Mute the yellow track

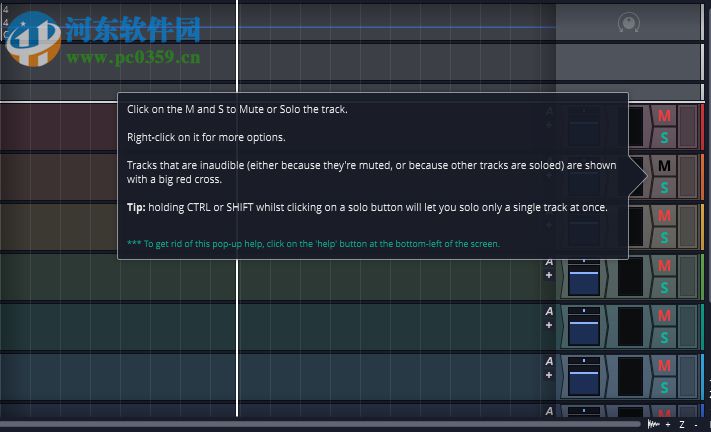664,216
